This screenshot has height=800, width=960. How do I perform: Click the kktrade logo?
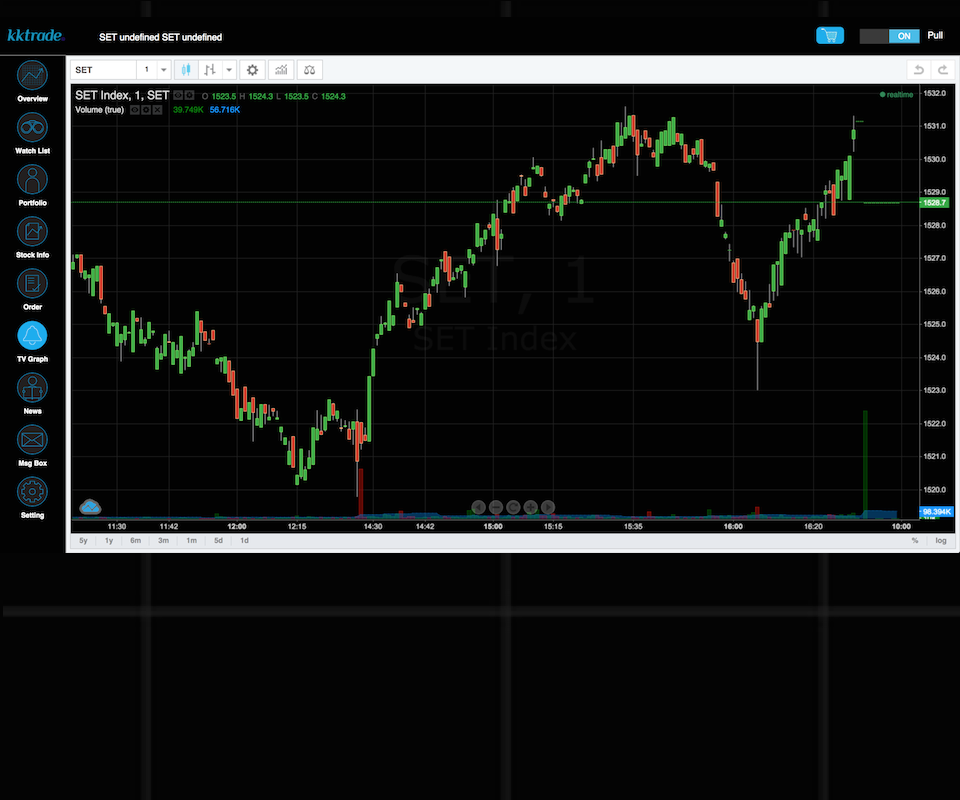tap(36, 36)
